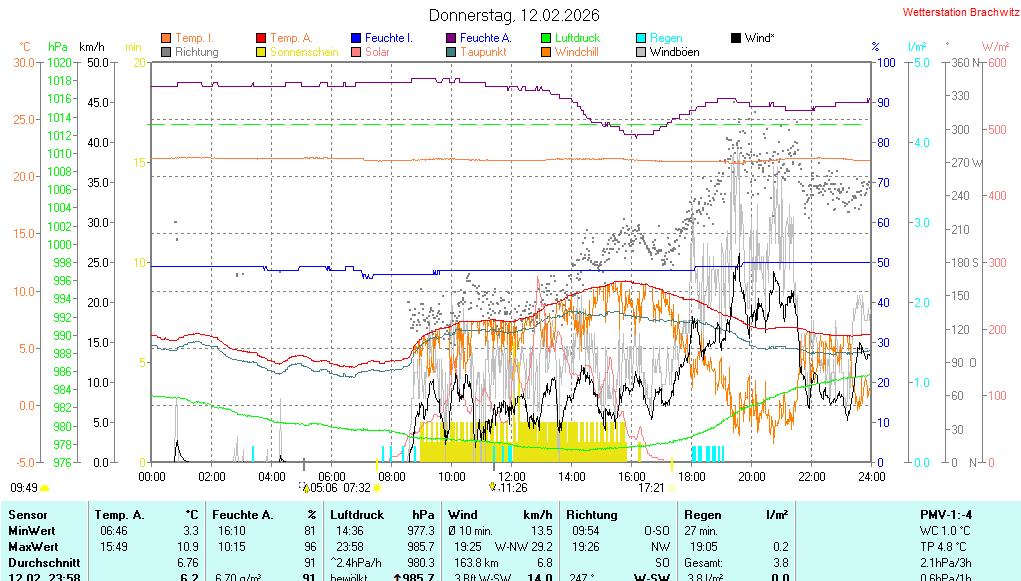1021x581 pixels.
Task: Click the yellow Sonnenschein legend swatch
Action: pyautogui.click(x=261, y=52)
